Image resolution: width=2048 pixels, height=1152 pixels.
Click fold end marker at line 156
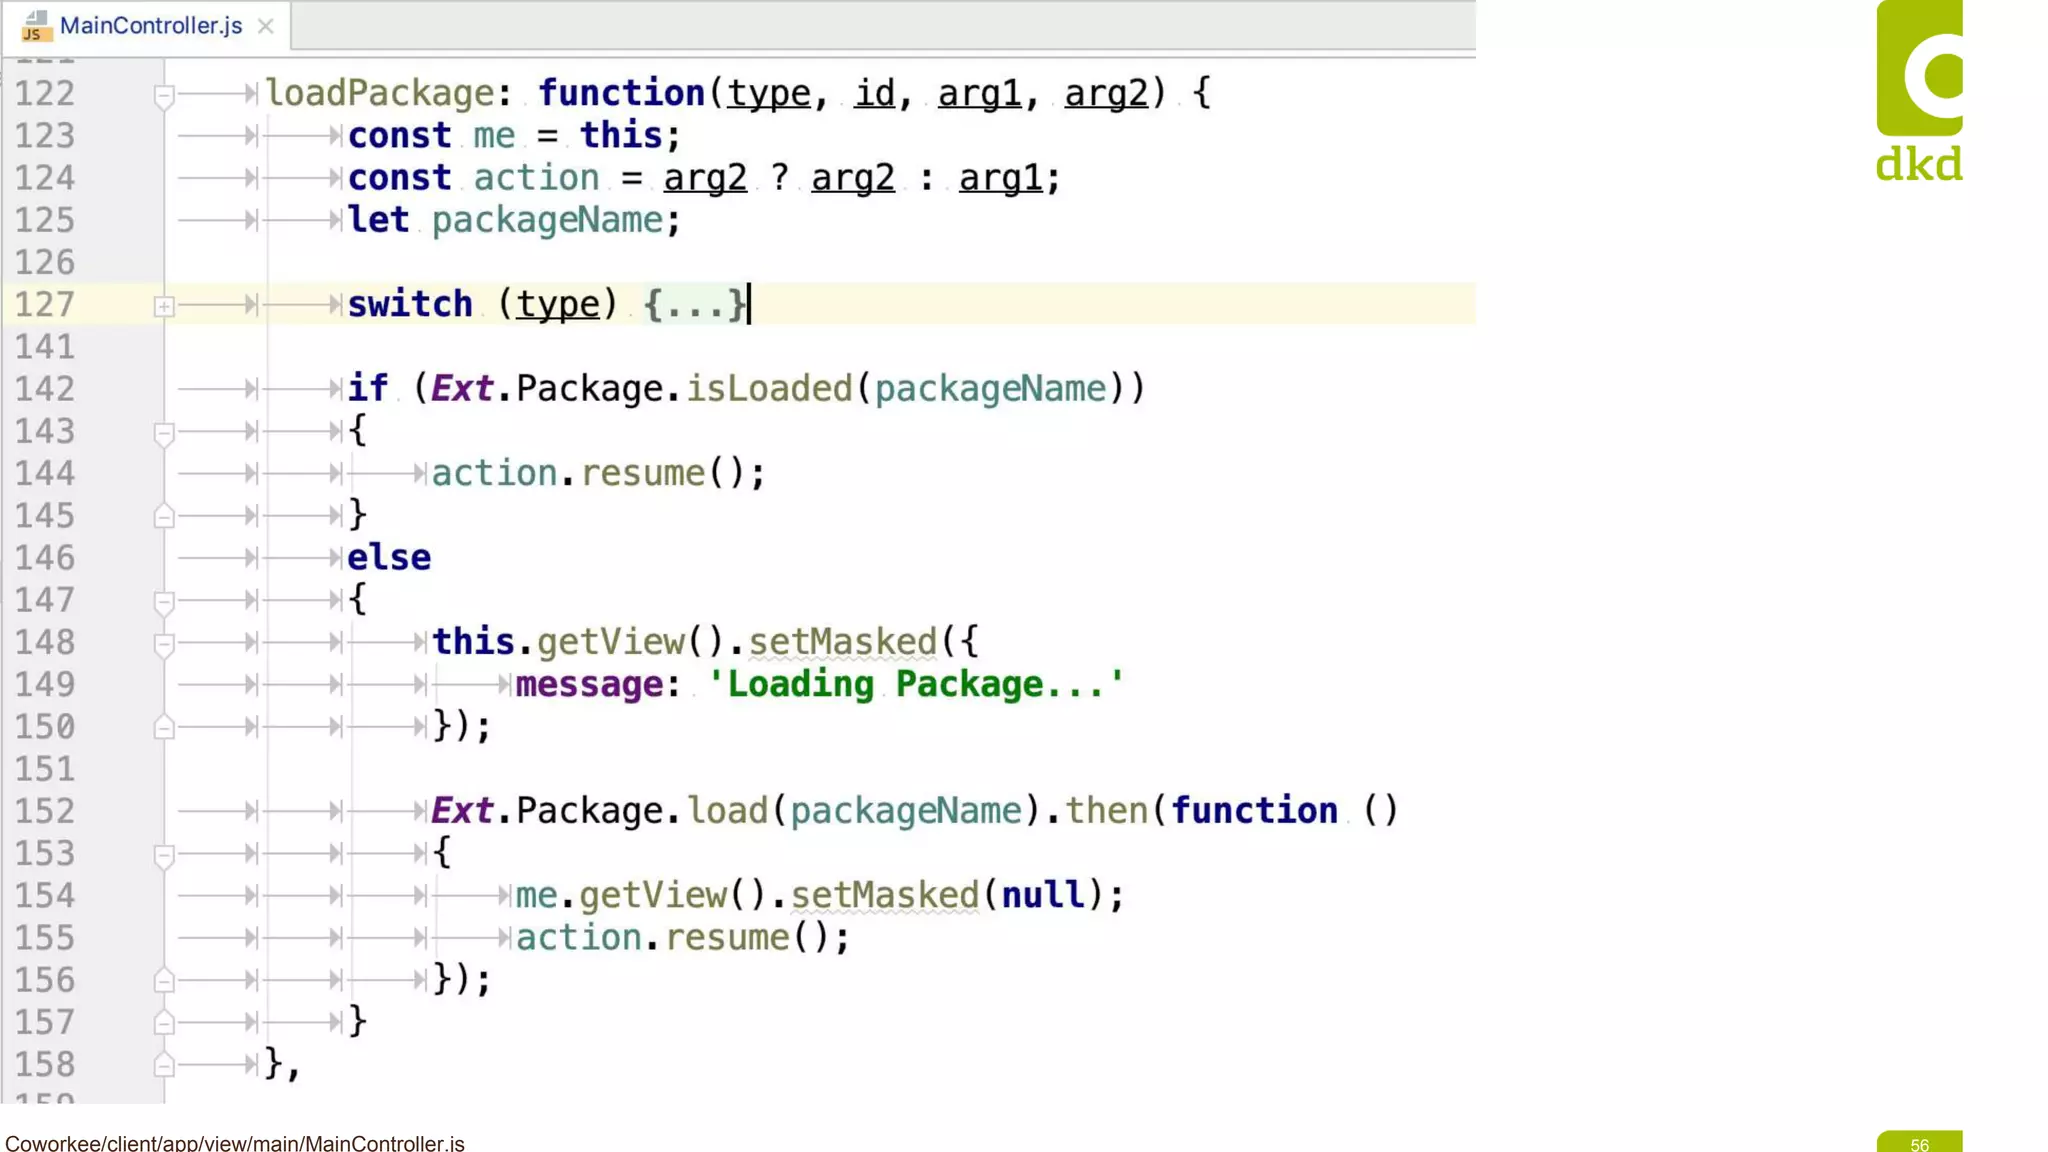point(164,981)
